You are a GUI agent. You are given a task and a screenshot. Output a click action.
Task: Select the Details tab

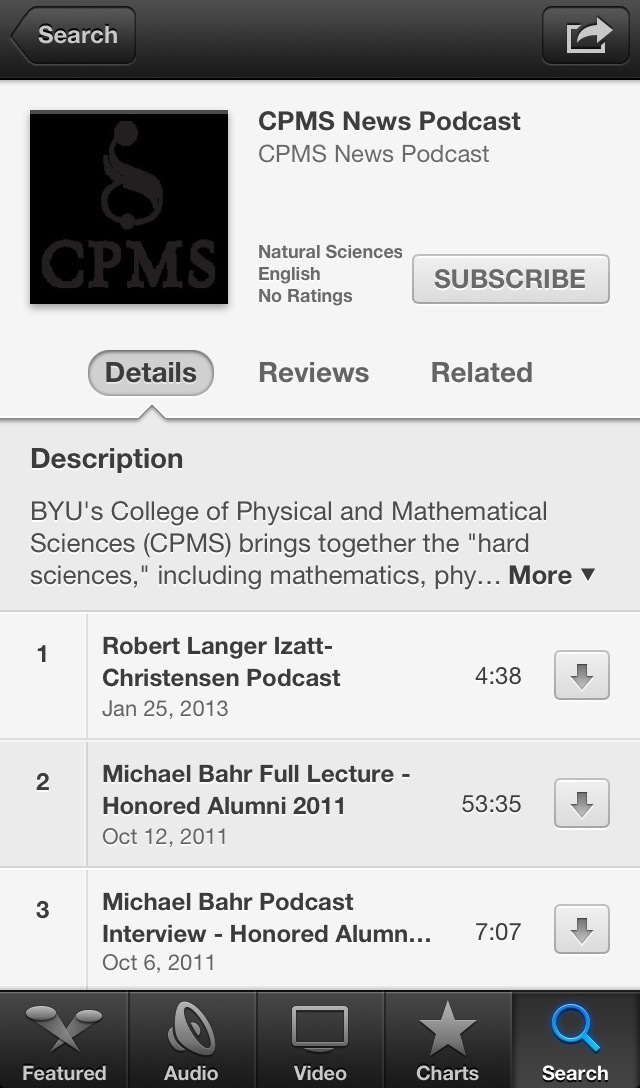point(151,373)
